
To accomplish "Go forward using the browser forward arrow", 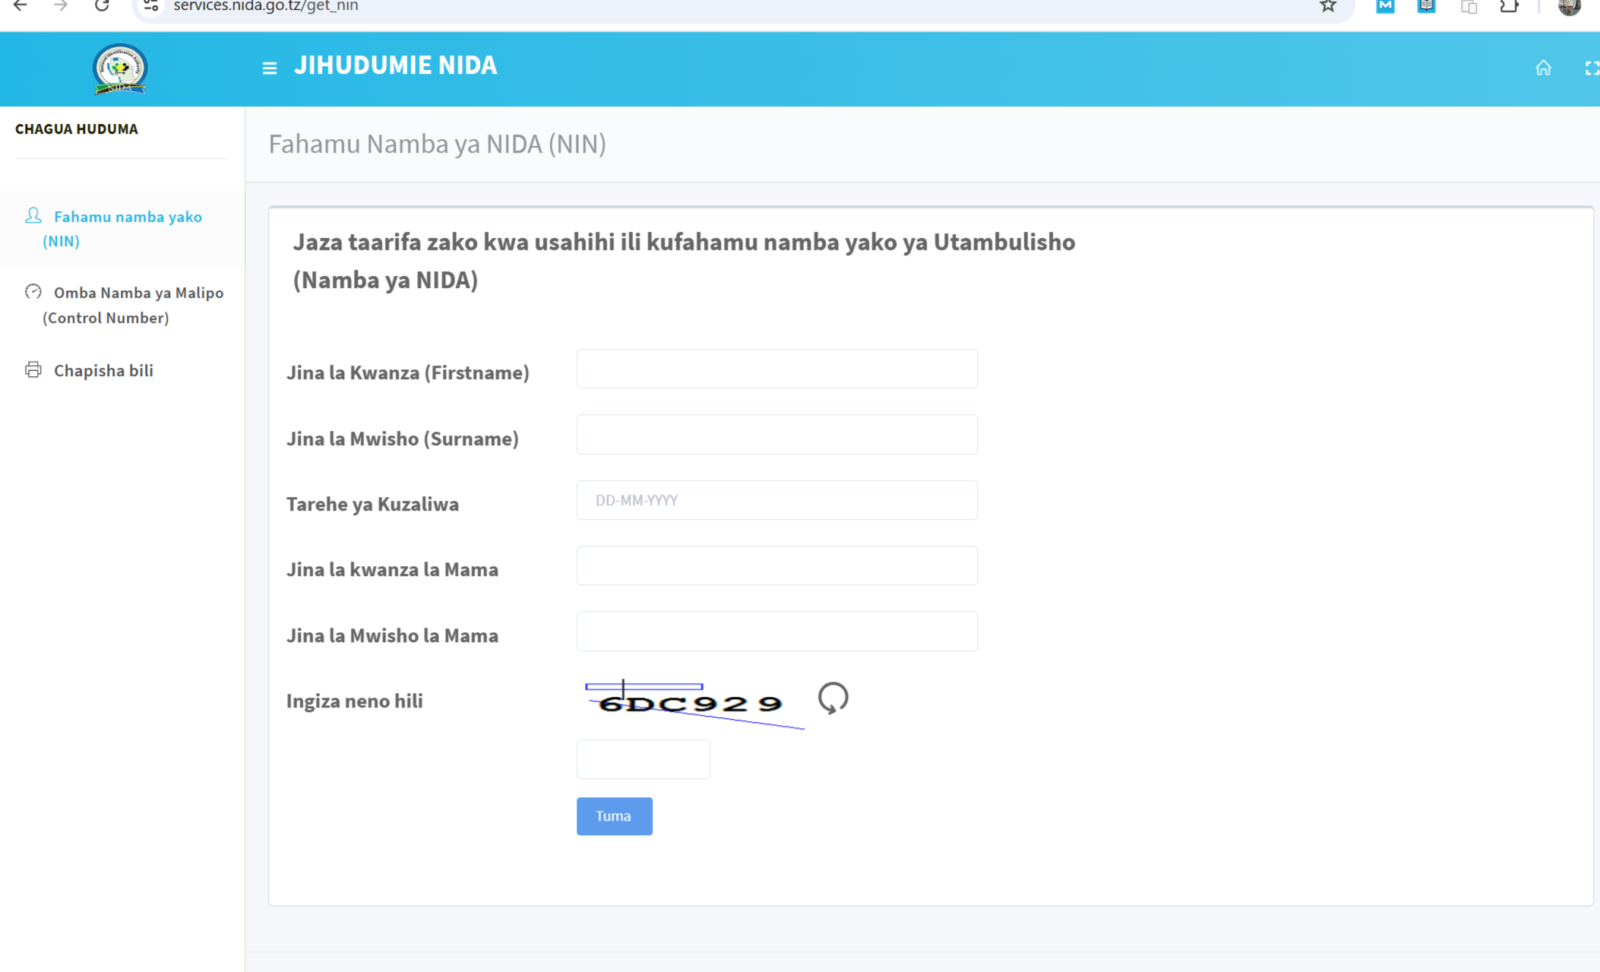I will tap(61, 6).
